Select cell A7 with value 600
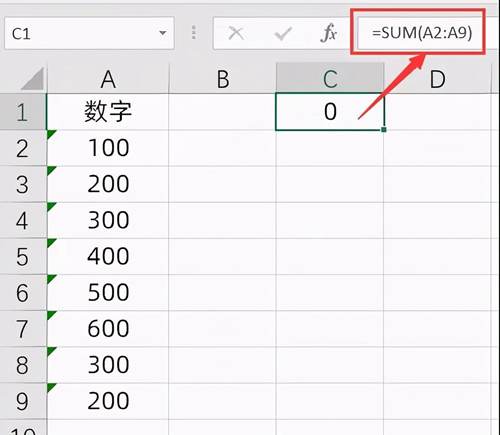Image resolution: width=500 pixels, height=435 pixels. coord(108,329)
